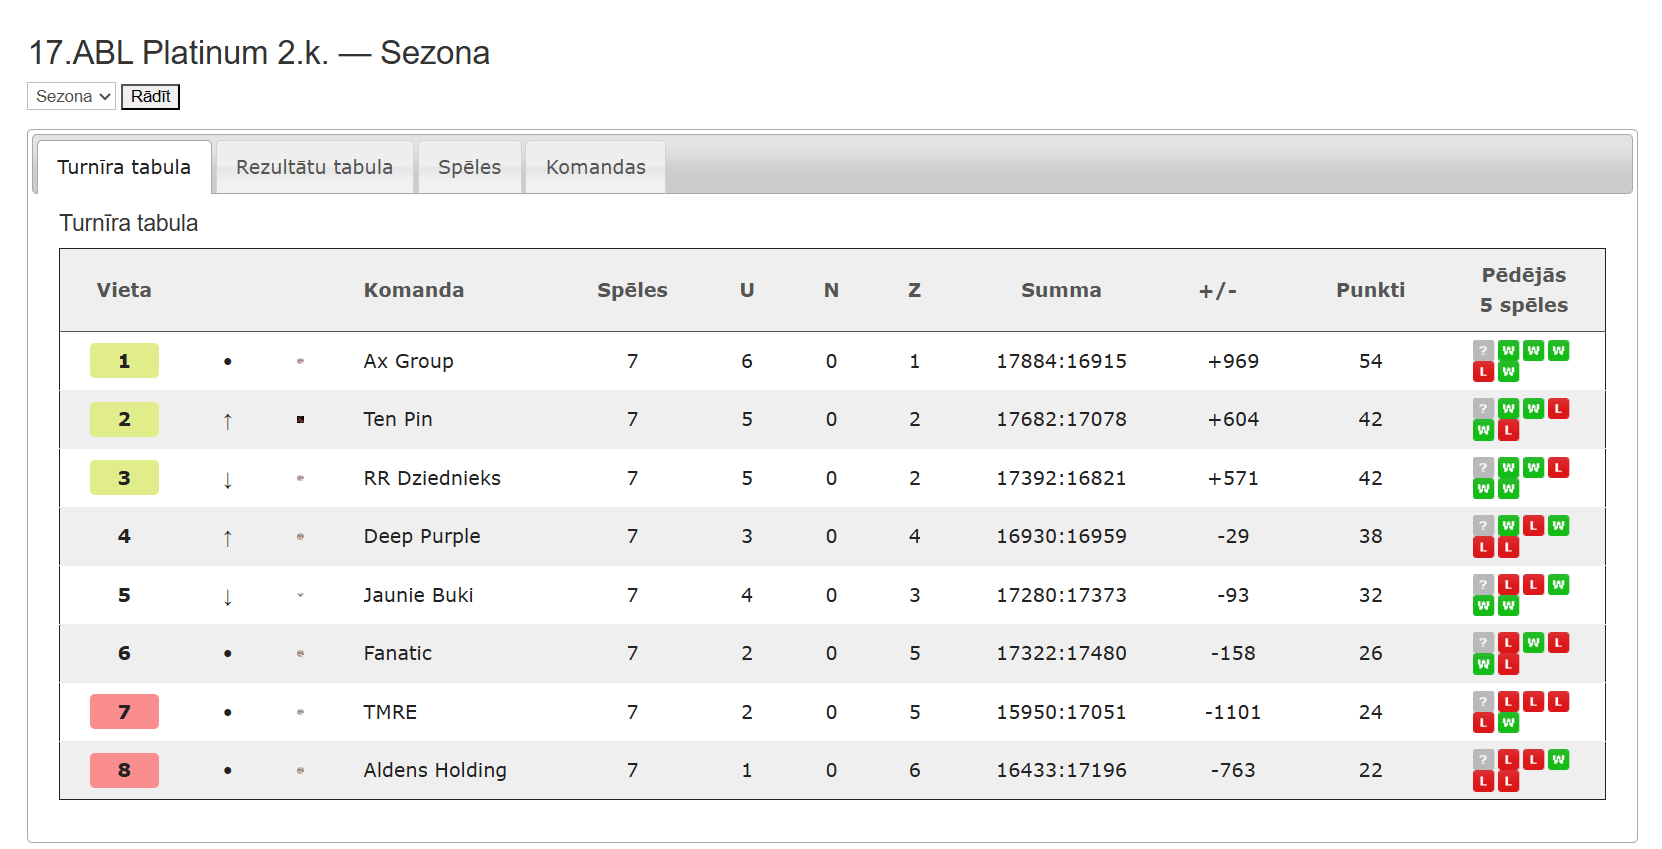The width and height of the screenshot is (1662, 849).
Task: Click the Punkti column header
Action: [x=1370, y=290]
